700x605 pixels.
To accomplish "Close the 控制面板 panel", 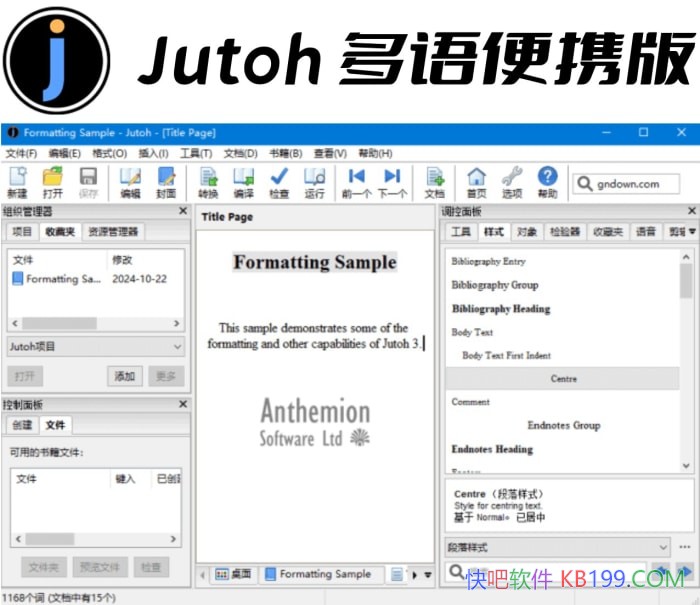I will pyautogui.click(x=183, y=404).
